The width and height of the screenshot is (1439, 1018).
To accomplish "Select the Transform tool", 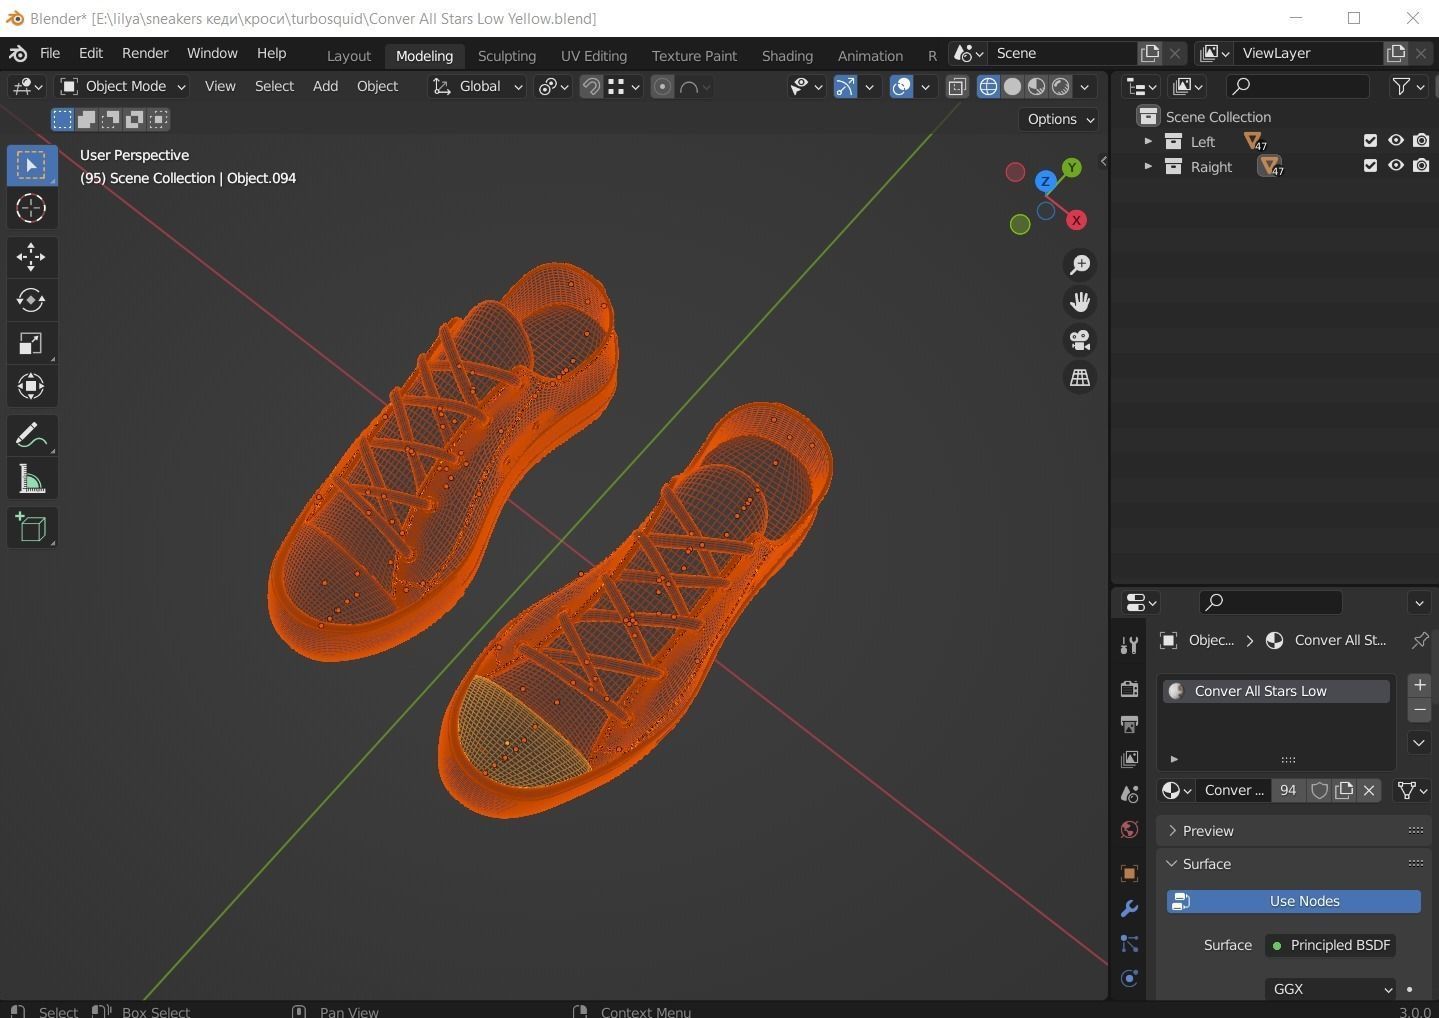I will 31,386.
